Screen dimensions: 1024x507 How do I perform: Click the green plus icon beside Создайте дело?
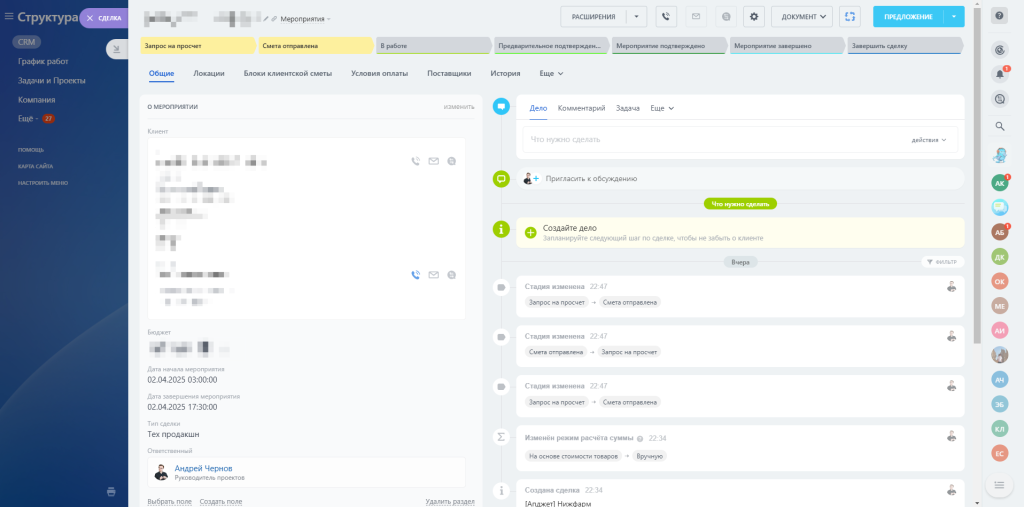(x=531, y=232)
